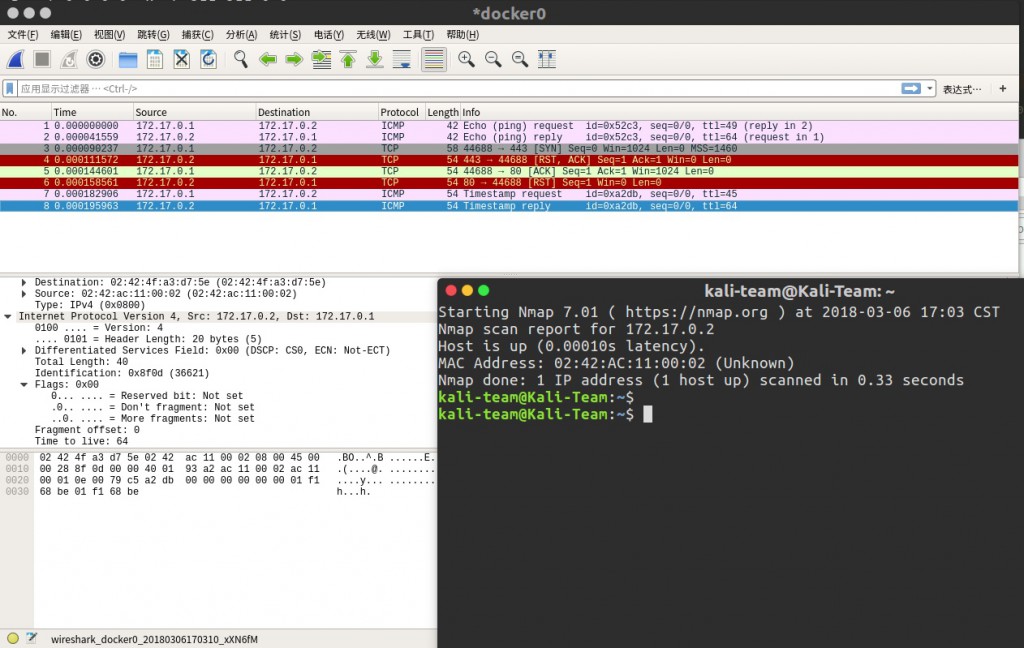Screen dimensions: 1024x648
Task: Open capture options gear icon
Action: [x=95, y=59]
